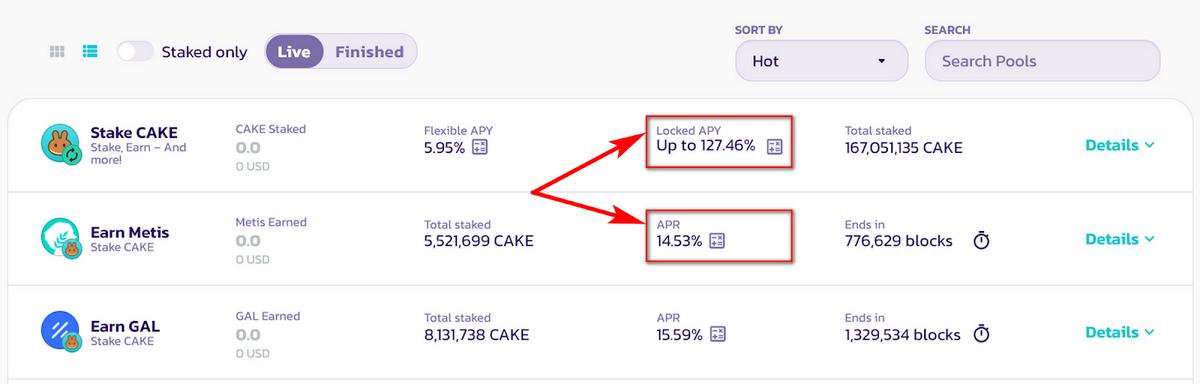1200x384 pixels.
Task: Click the Search Pools input field
Action: [1042, 61]
